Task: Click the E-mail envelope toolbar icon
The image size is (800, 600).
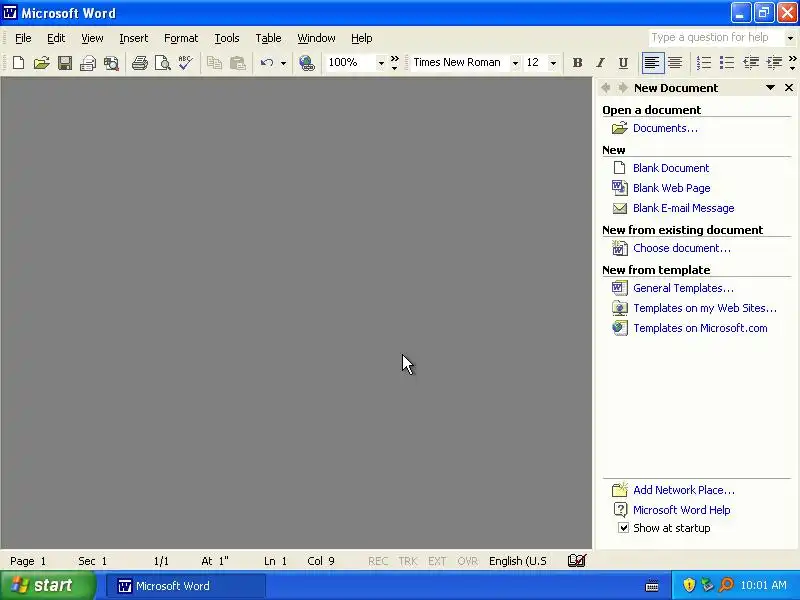Action: [x=88, y=63]
